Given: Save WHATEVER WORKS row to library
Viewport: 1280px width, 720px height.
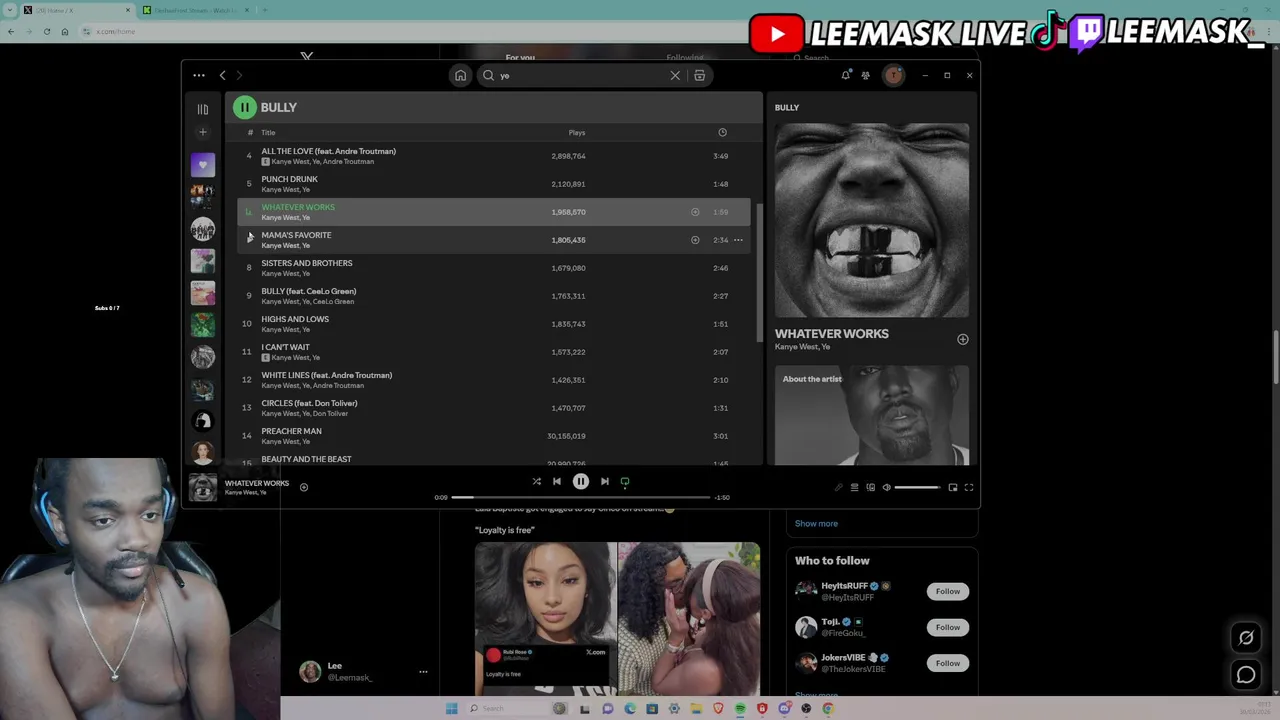Looking at the screenshot, I should click(695, 212).
